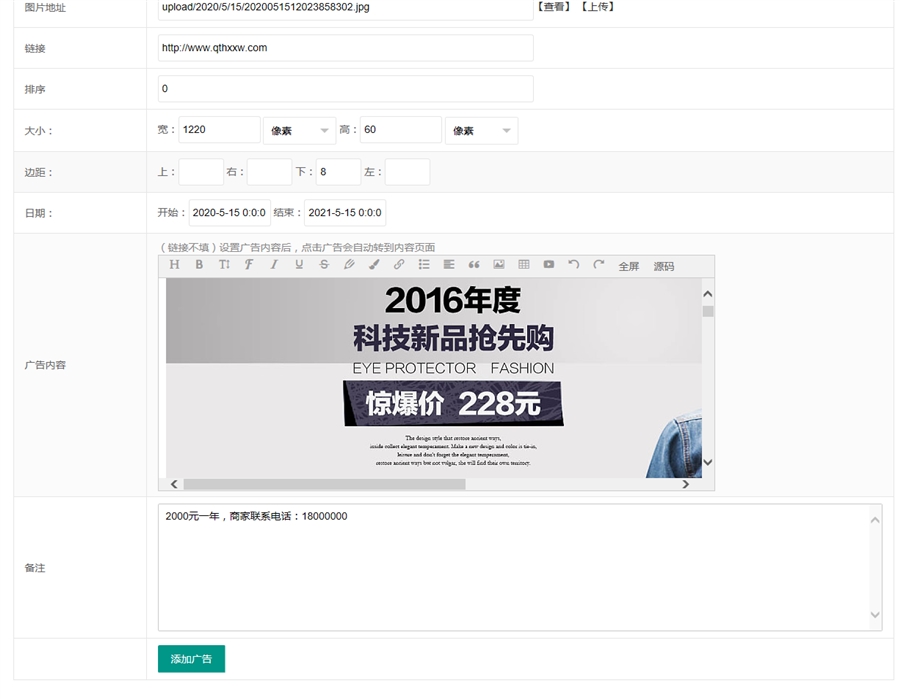Toggle bold formatting in ad editor
Screen dimensions: 900x699
point(199,265)
